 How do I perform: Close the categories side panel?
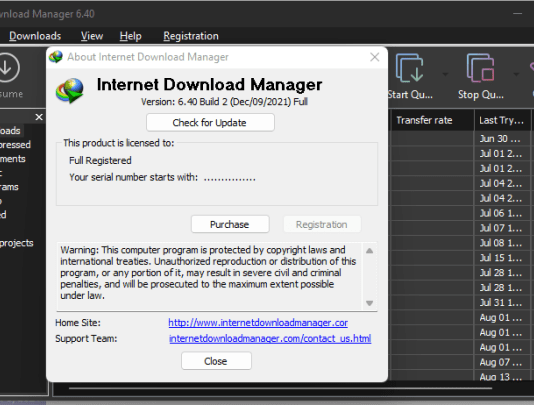coord(39,117)
